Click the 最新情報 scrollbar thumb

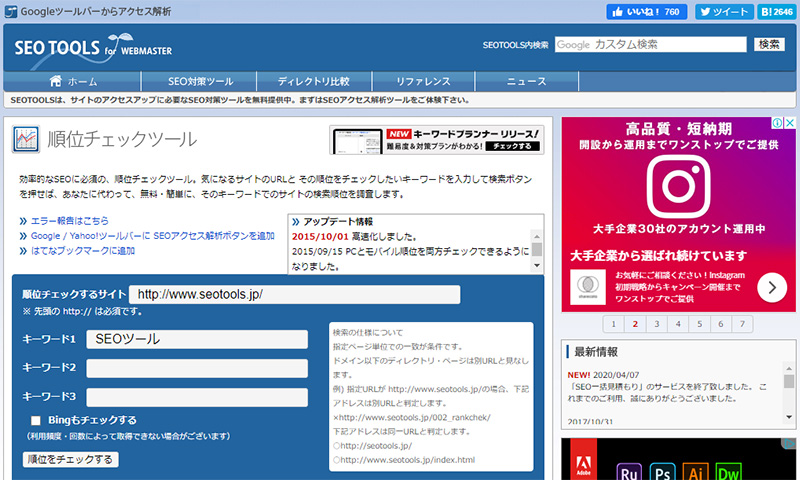point(789,381)
